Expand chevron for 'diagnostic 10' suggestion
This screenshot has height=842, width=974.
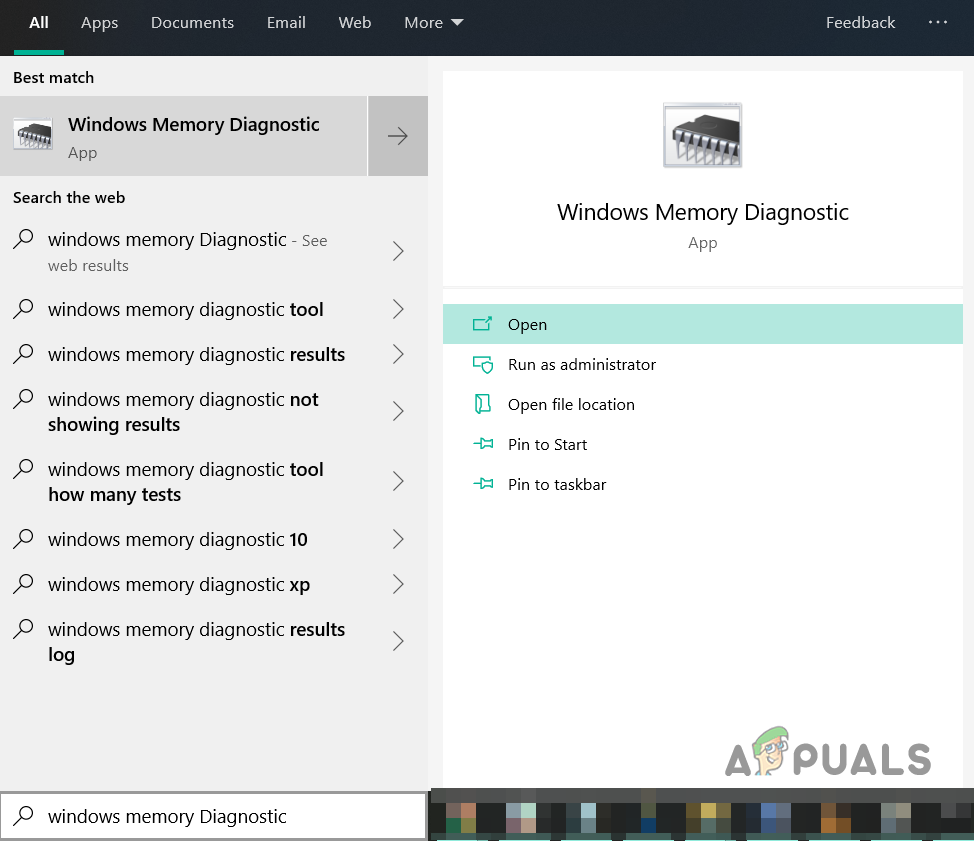(x=398, y=539)
